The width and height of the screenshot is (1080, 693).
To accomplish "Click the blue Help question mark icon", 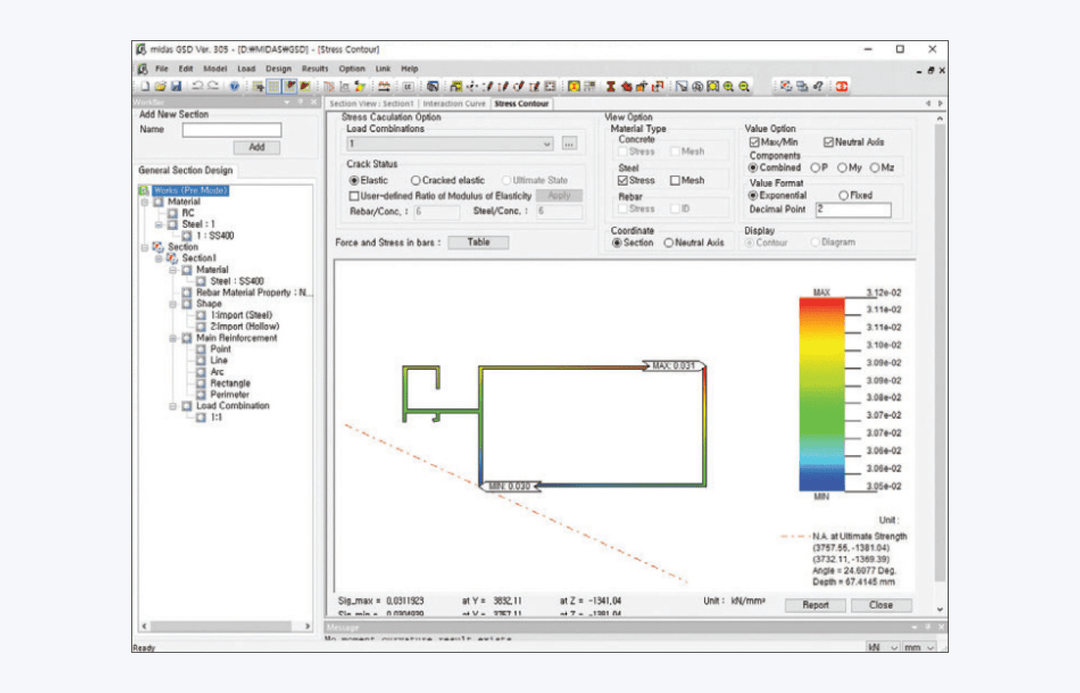I will pyautogui.click(x=234, y=86).
